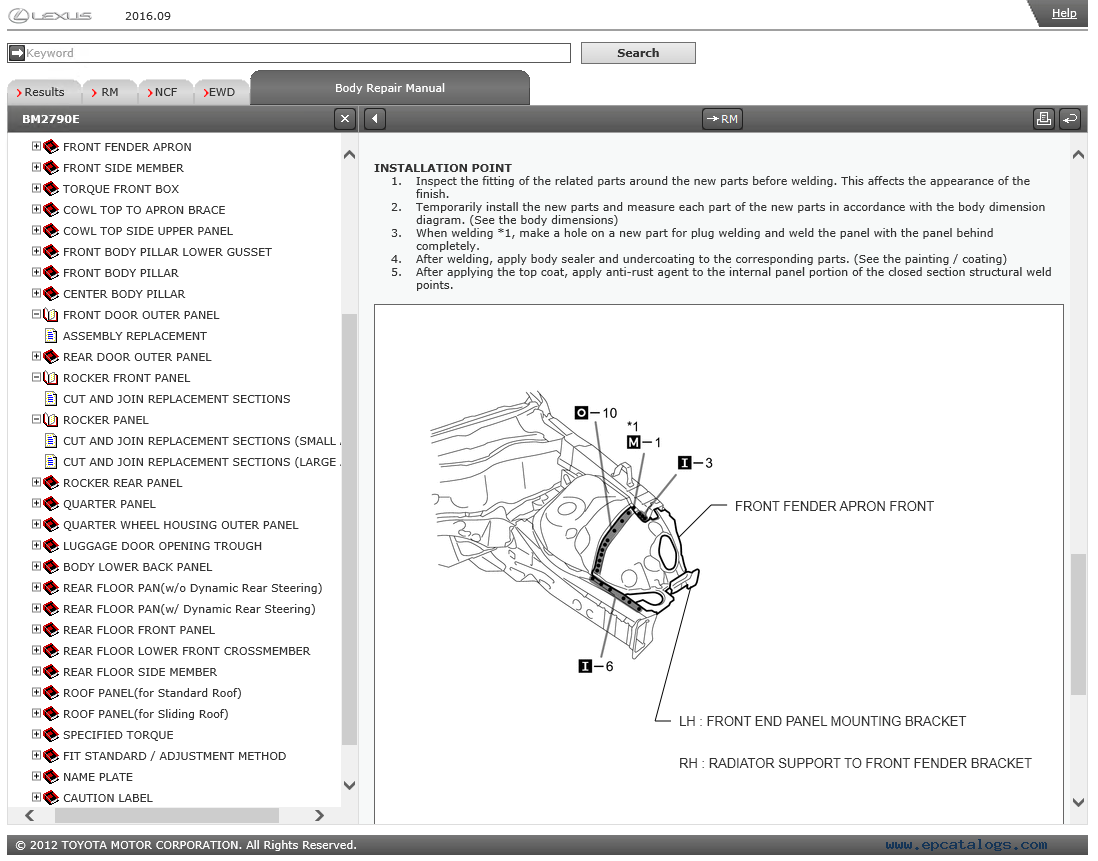Click content pane scroll-up arrow

point(1078,155)
